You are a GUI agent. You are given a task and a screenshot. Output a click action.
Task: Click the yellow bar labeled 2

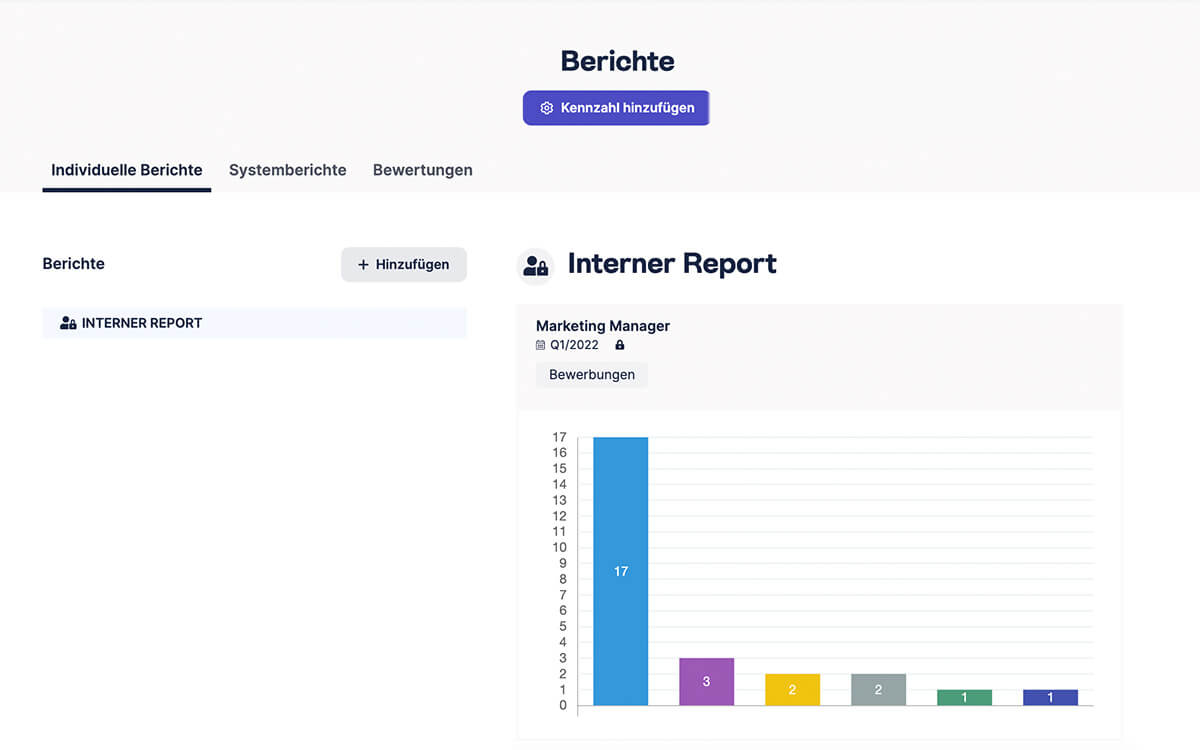[792, 689]
